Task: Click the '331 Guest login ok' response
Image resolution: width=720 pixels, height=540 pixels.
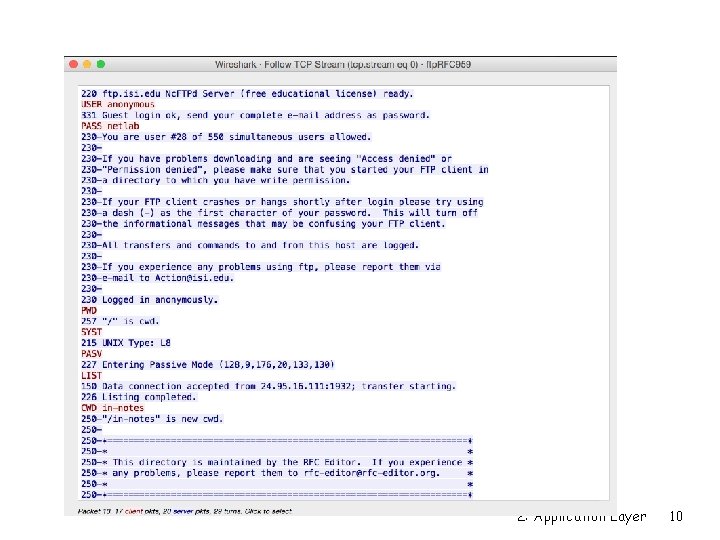Action: point(255,115)
